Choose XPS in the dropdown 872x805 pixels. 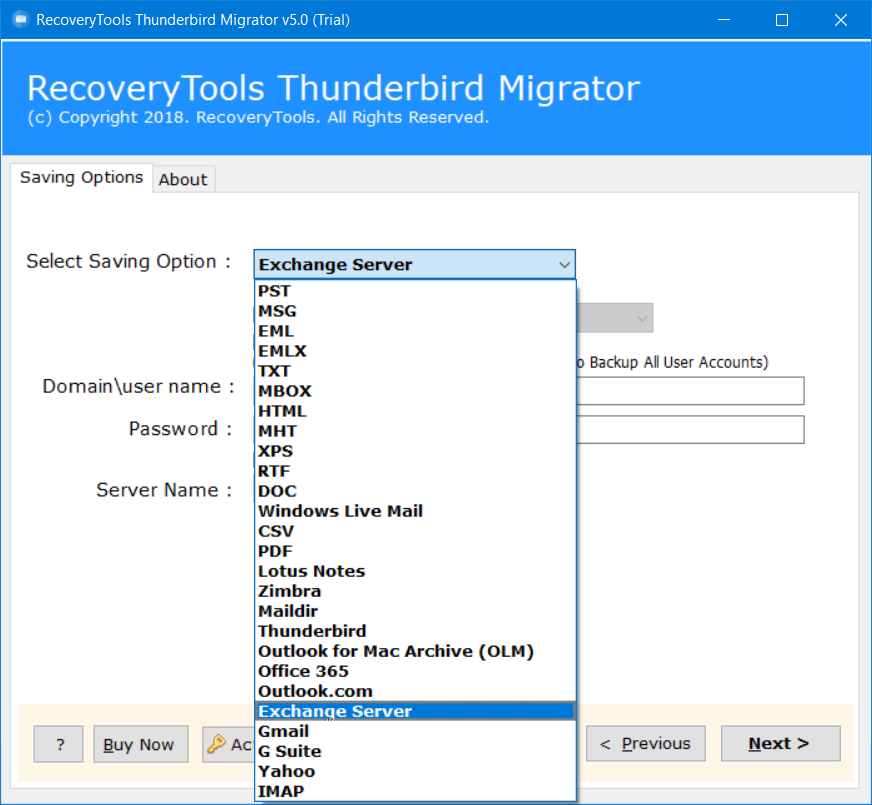pyautogui.click(x=415, y=451)
